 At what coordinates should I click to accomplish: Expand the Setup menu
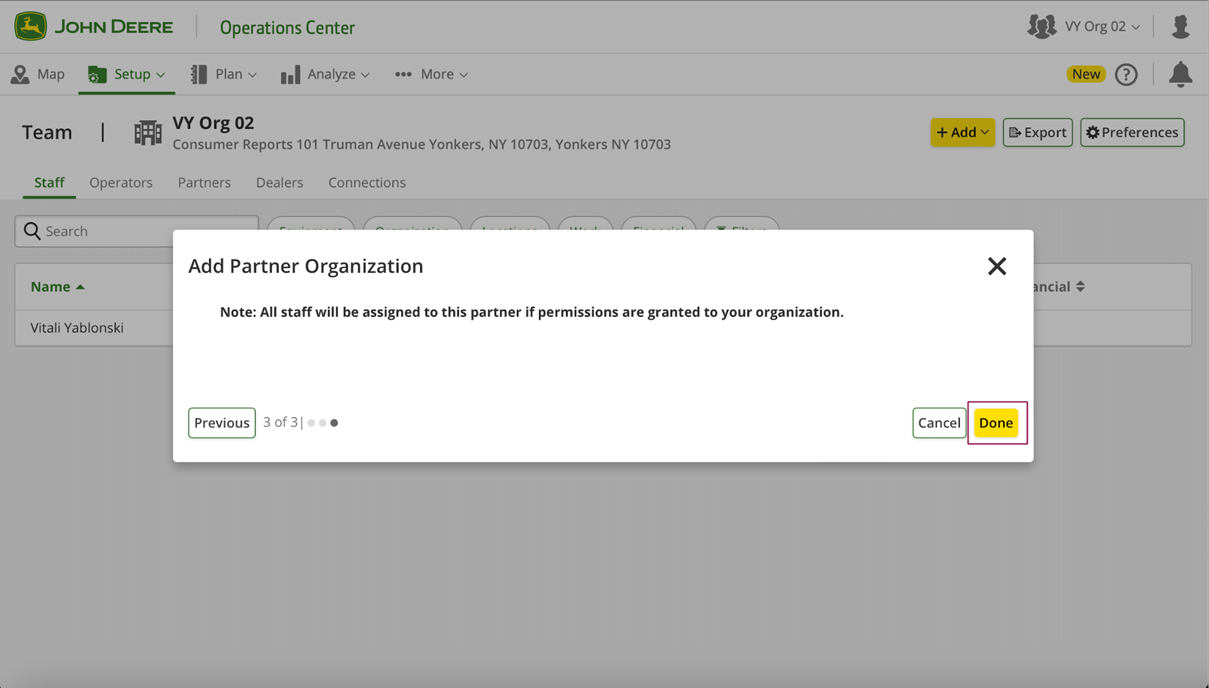(127, 74)
